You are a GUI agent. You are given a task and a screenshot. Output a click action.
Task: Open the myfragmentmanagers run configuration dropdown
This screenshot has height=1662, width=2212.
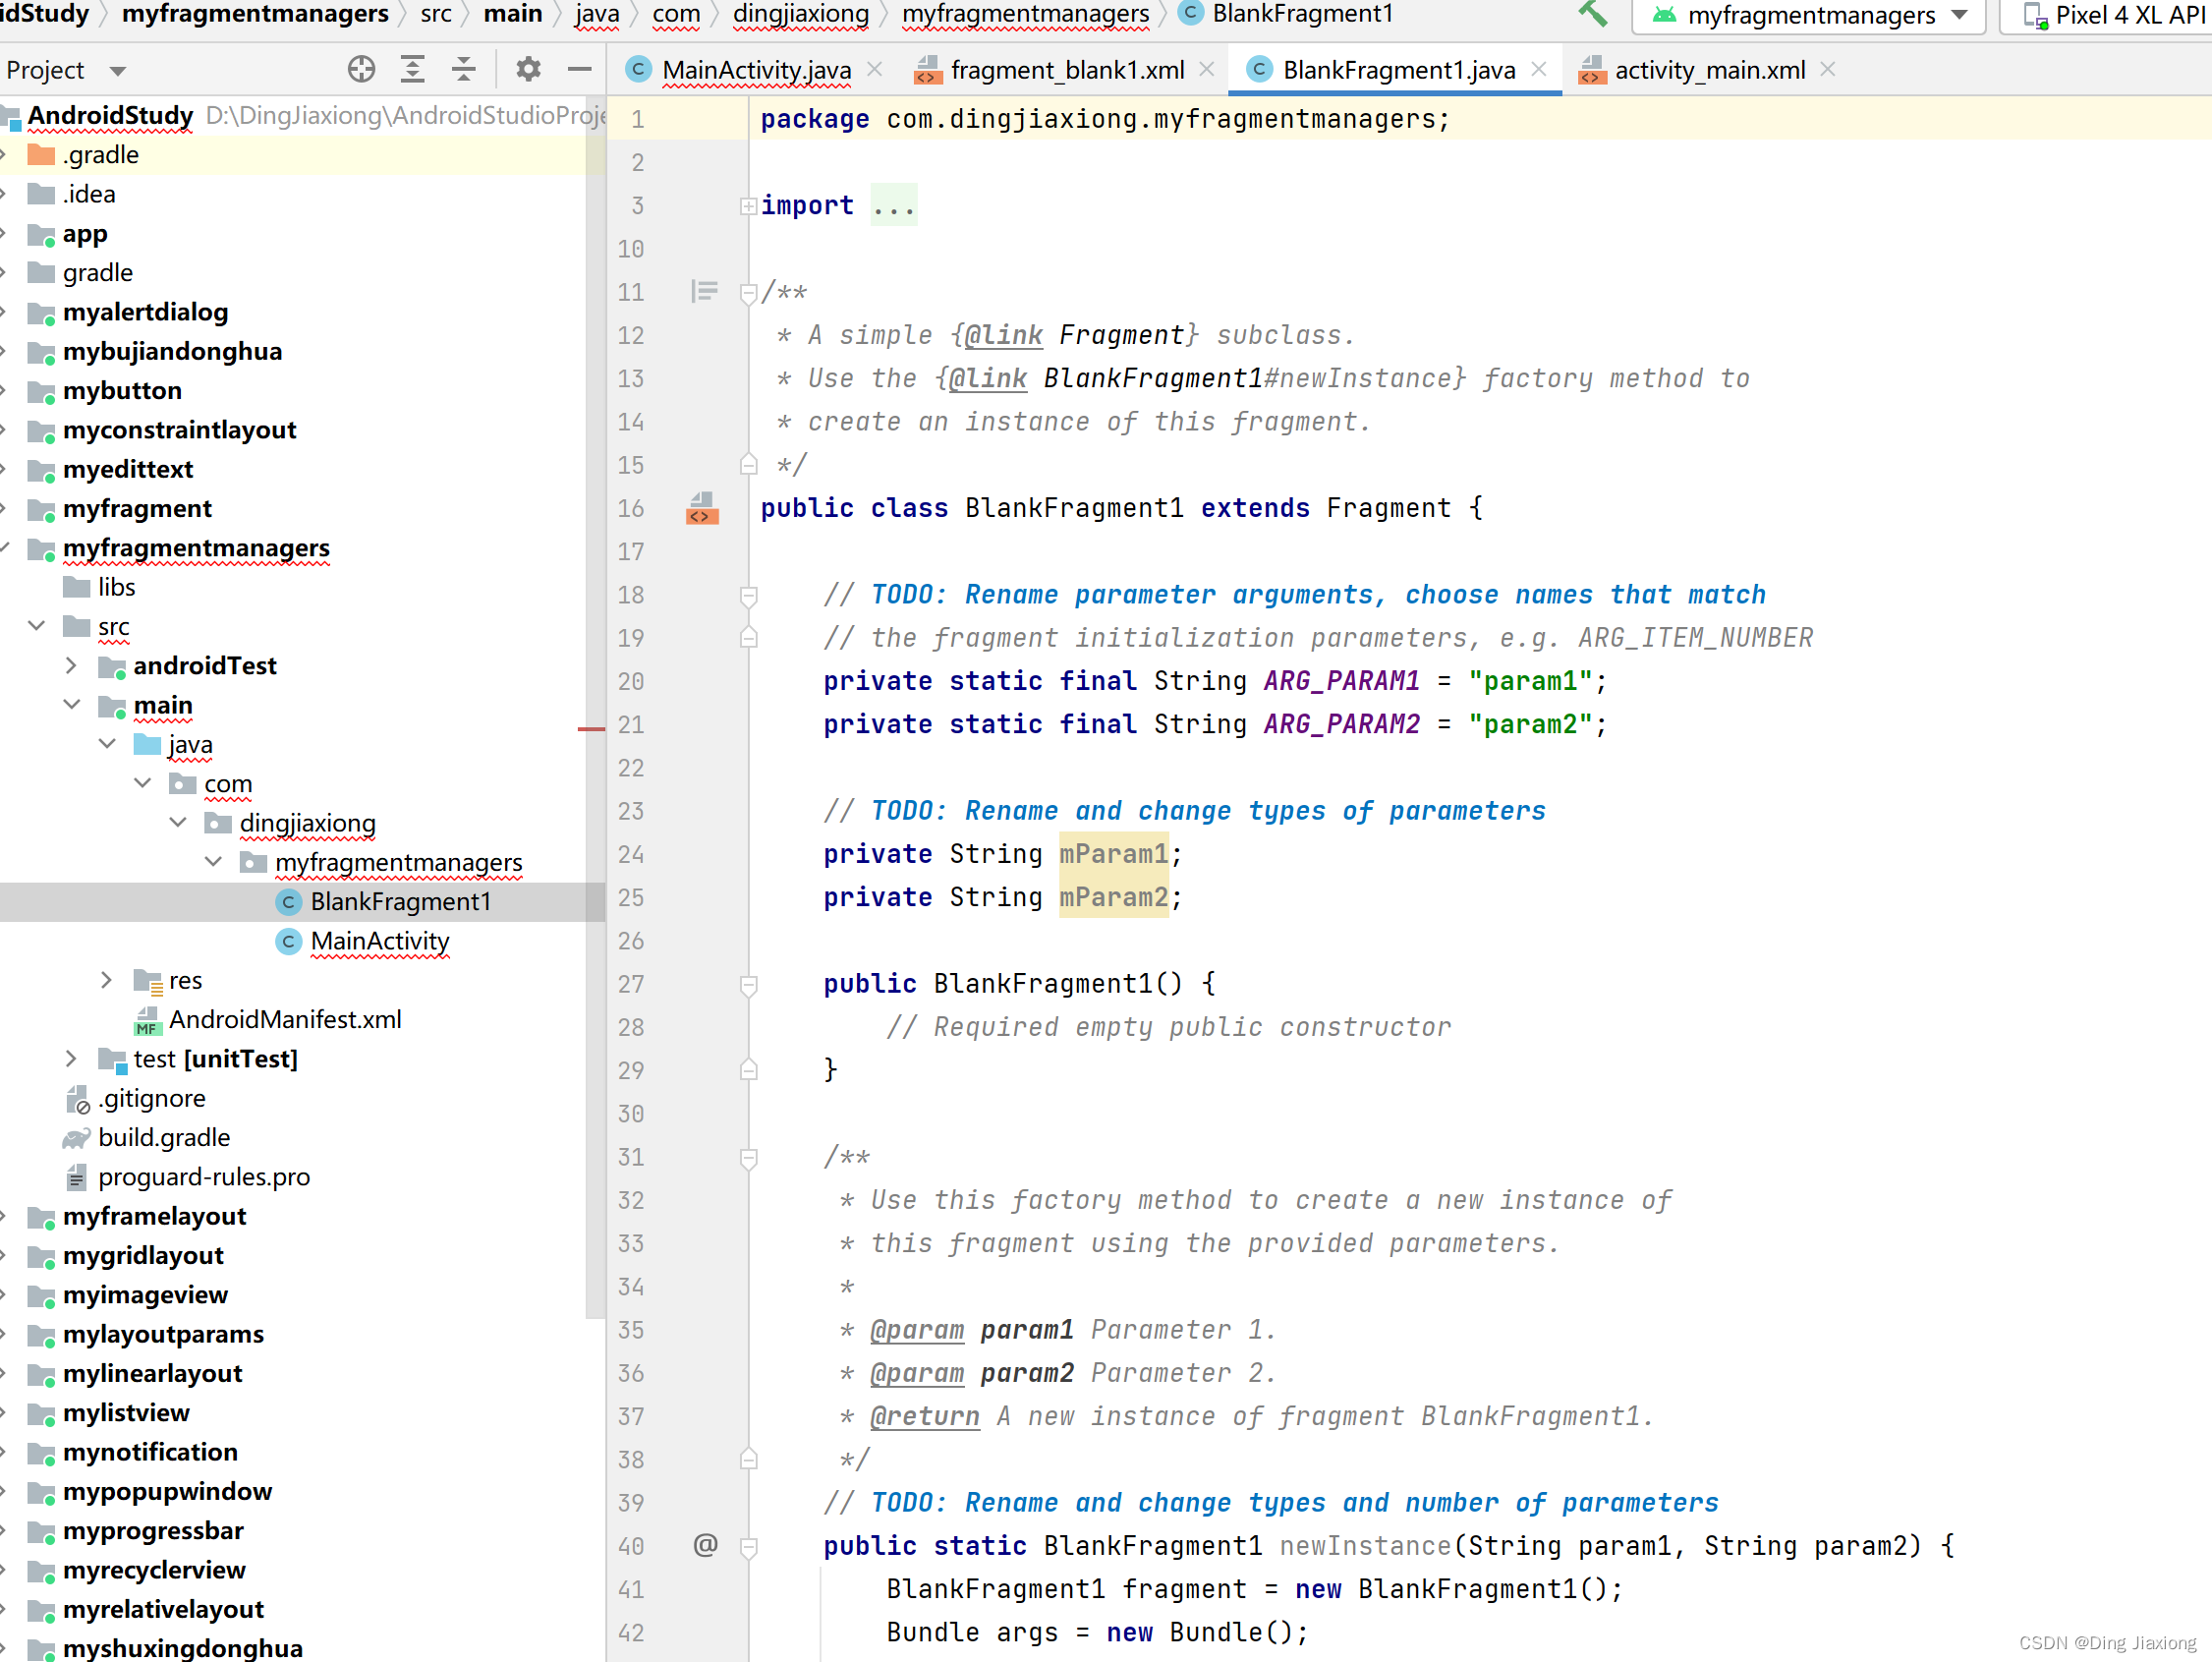tap(1810, 15)
